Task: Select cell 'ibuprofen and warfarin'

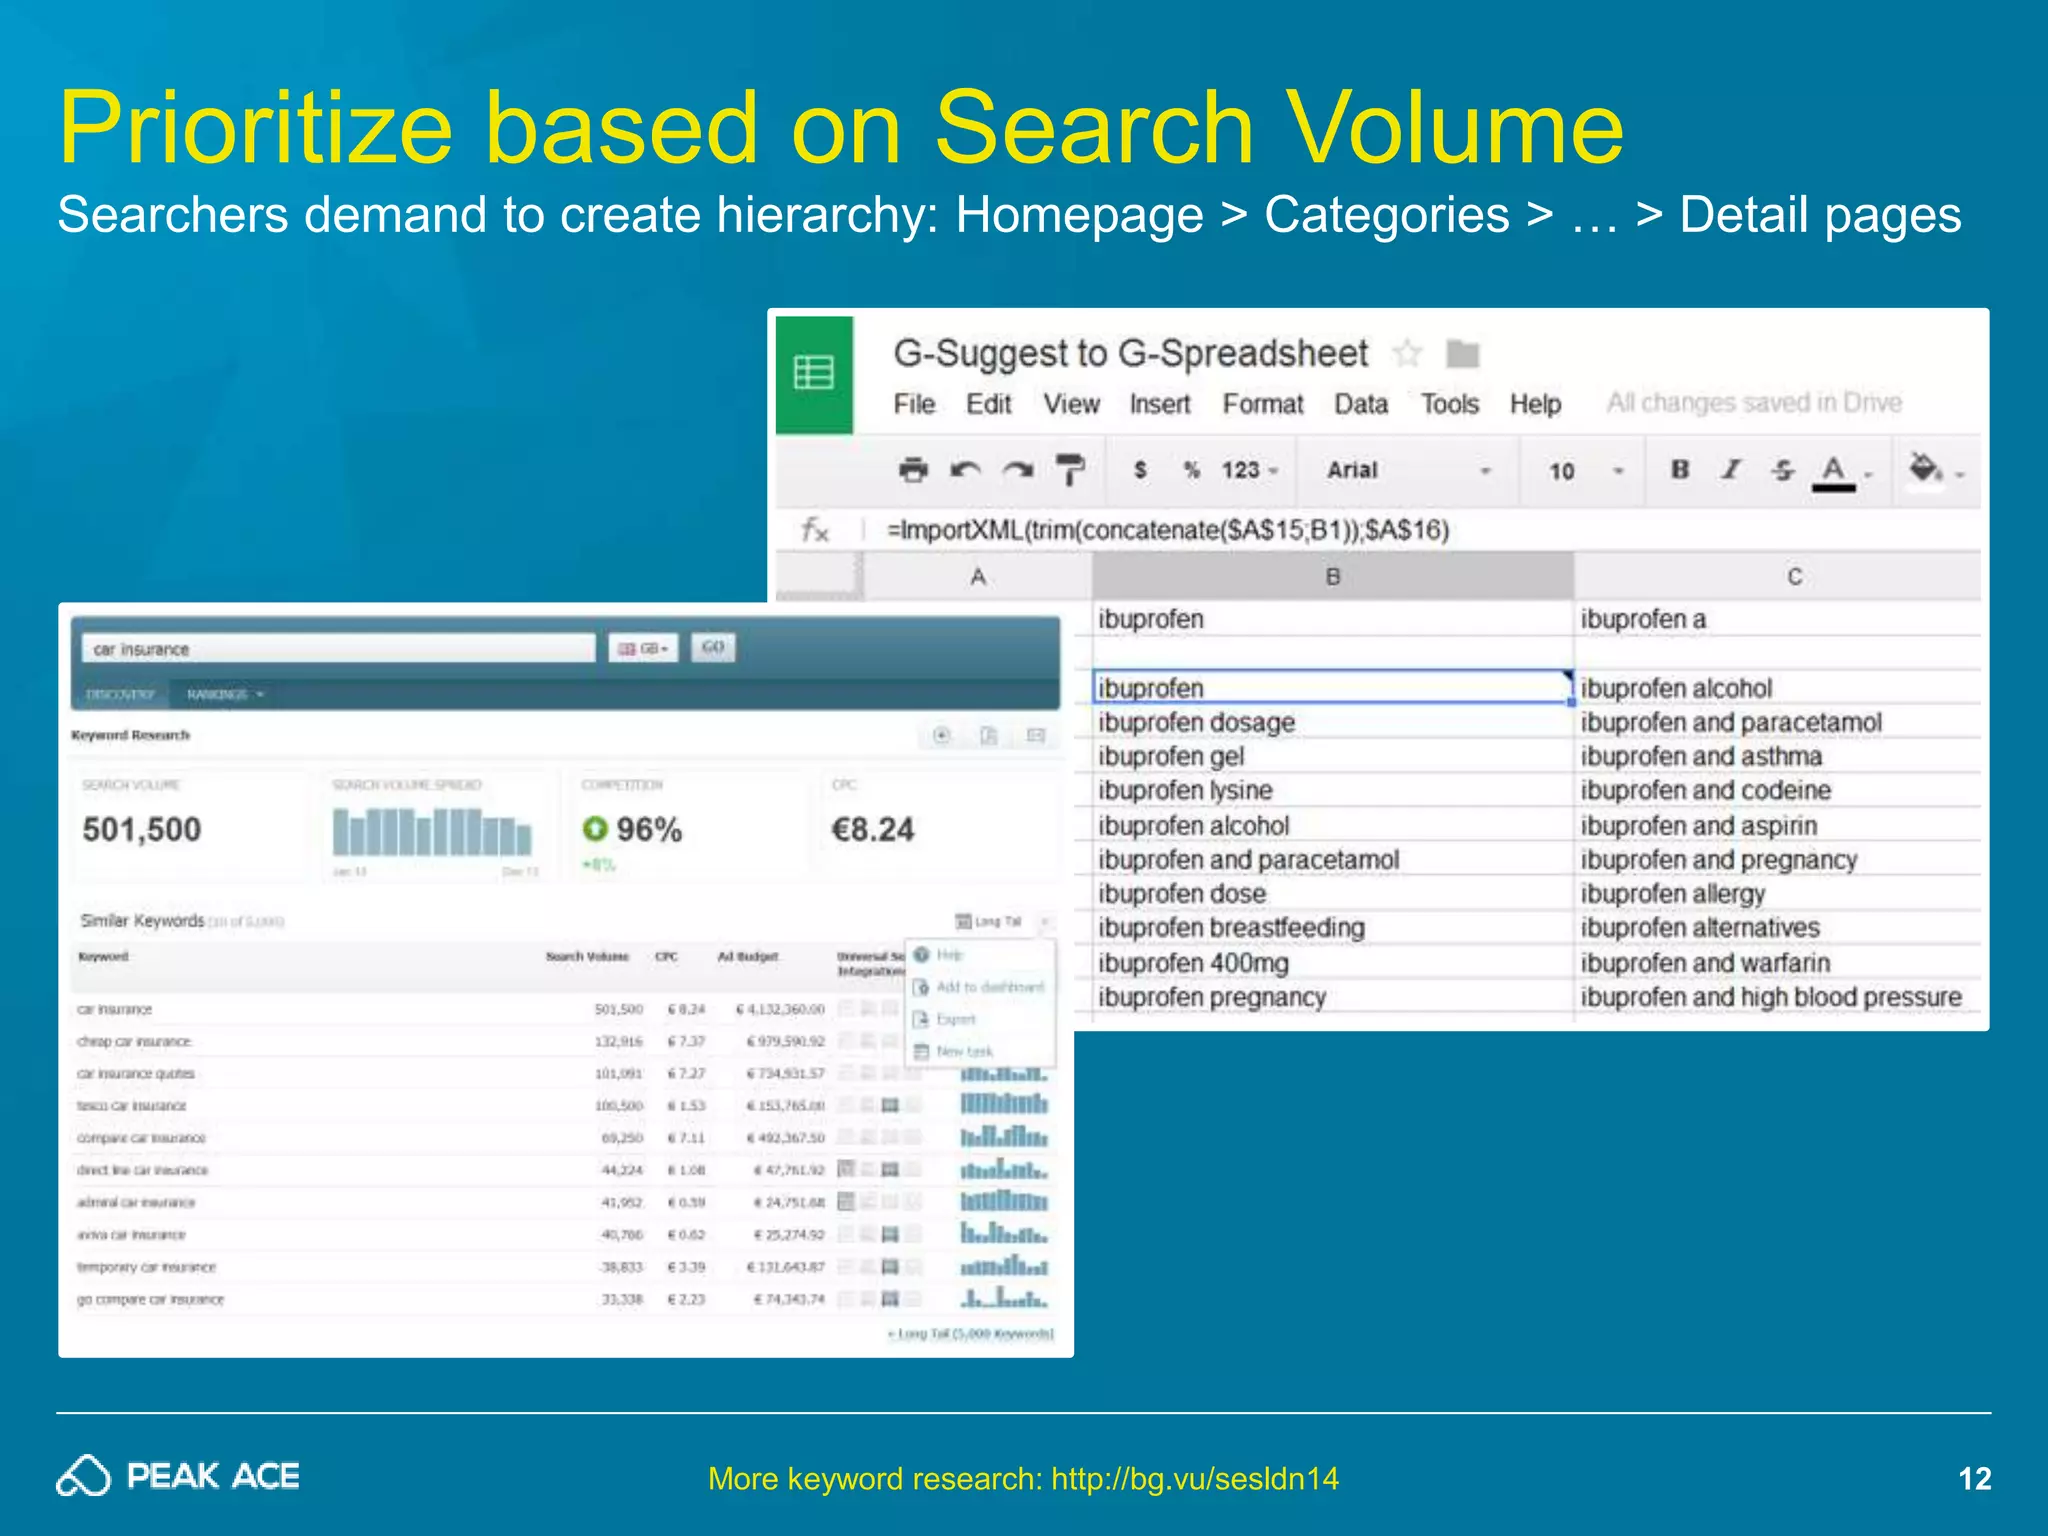Action: [1778, 963]
